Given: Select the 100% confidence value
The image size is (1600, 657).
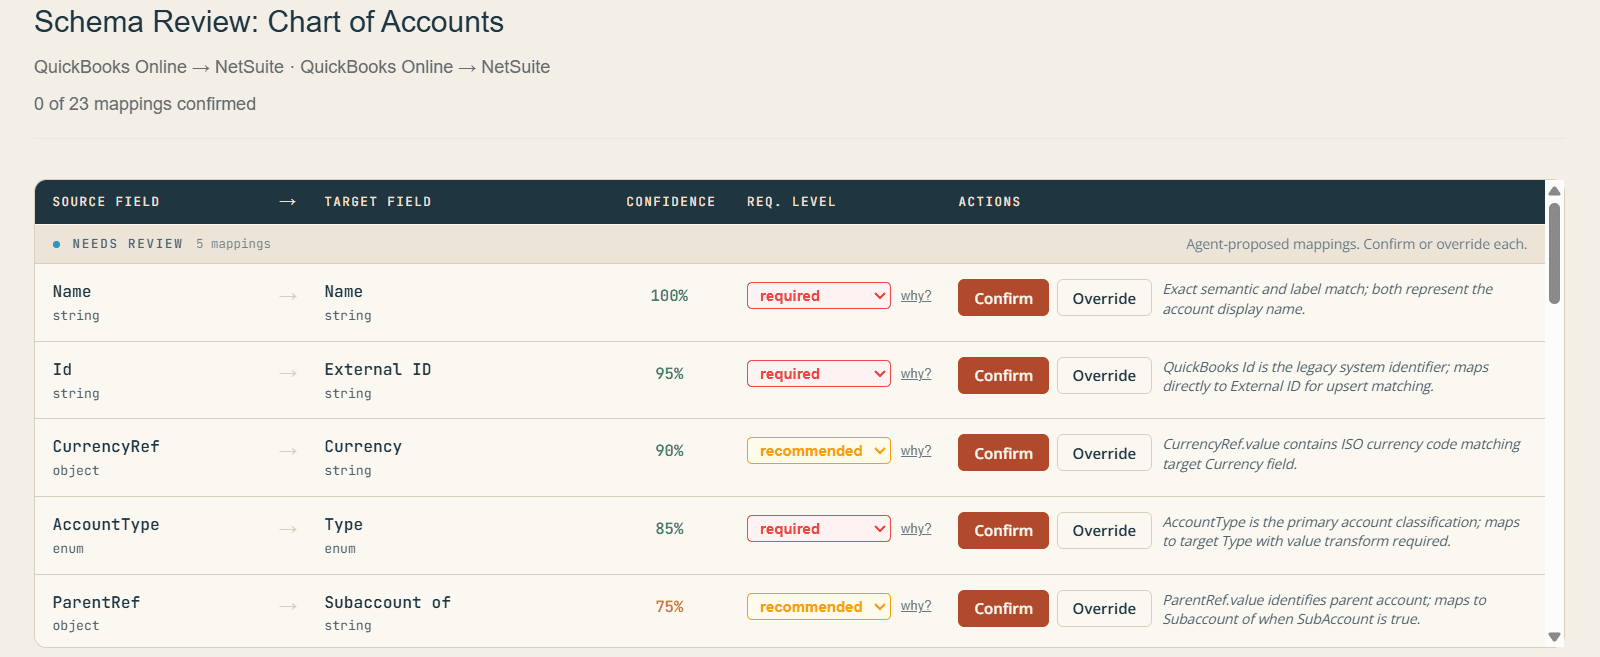Looking at the screenshot, I should pos(669,296).
